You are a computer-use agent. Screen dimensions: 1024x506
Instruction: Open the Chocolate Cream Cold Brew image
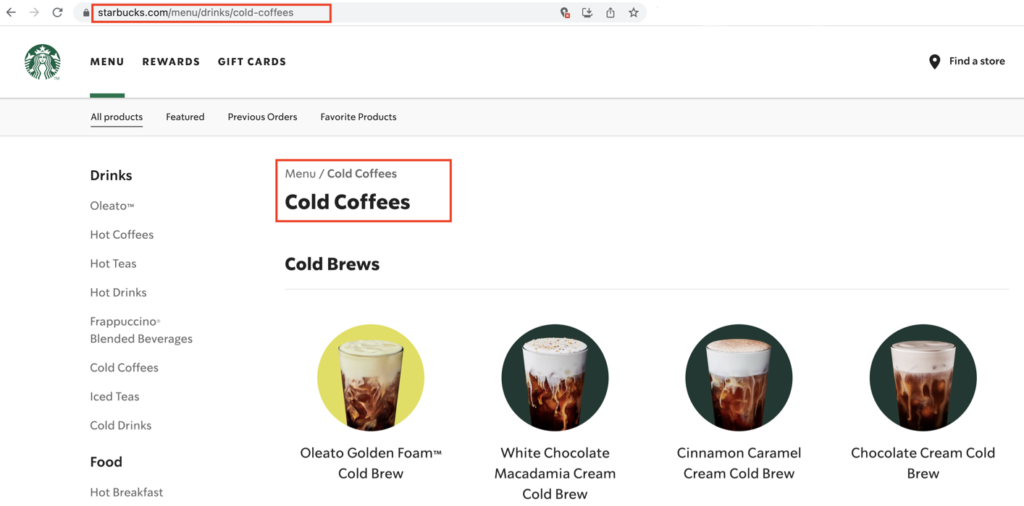pos(923,378)
